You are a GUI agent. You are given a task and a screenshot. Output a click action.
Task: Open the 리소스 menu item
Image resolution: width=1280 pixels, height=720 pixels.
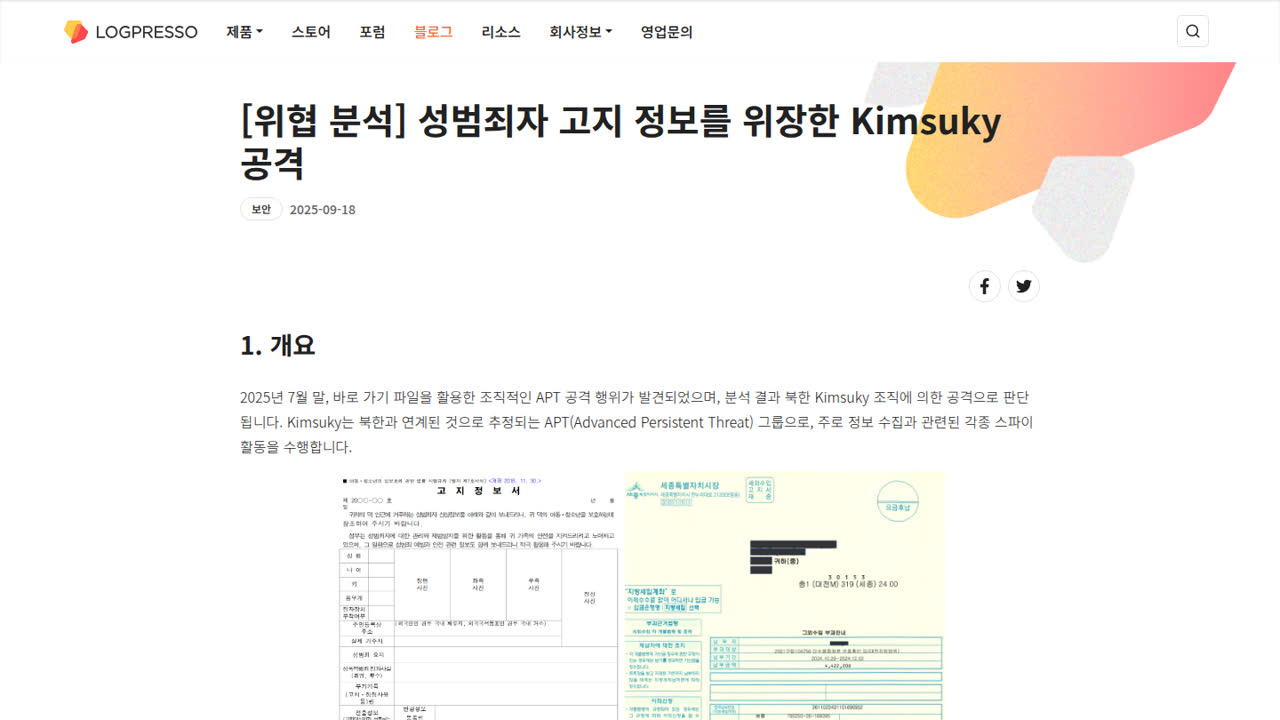pyautogui.click(x=501, y=32)
